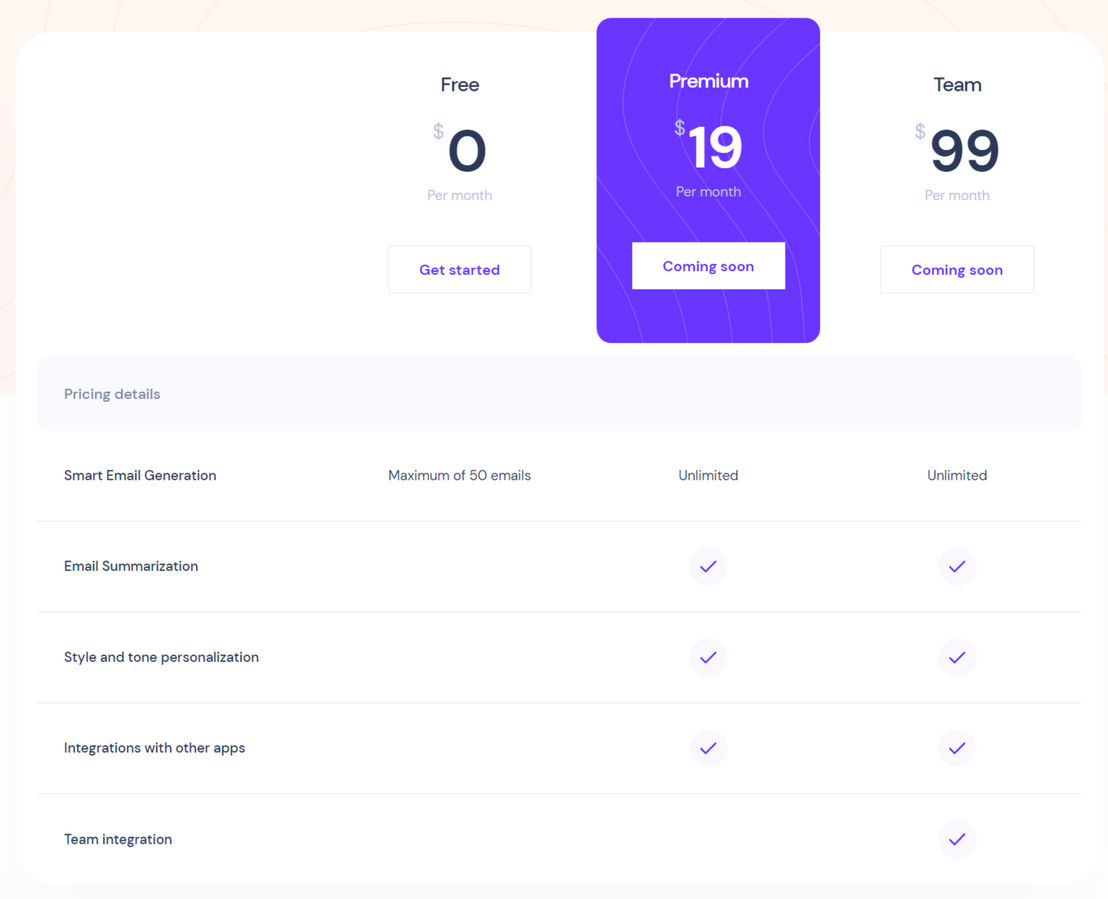Click Team checkmark for Team integration
Viewport: 1108px width, 899px height.
957,839
